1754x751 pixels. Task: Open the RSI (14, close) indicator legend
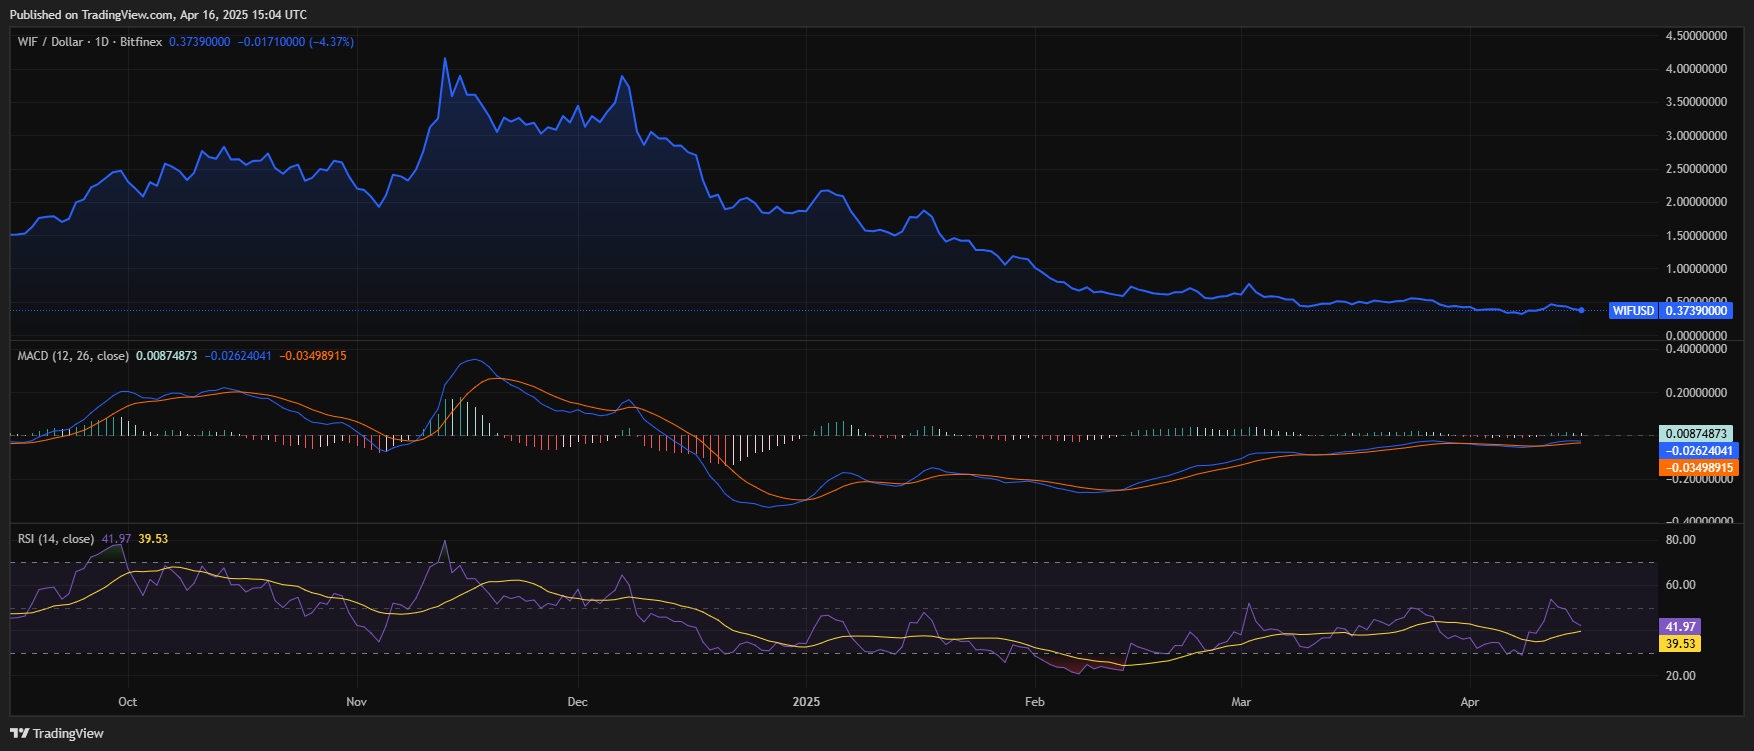click(56, 539)
